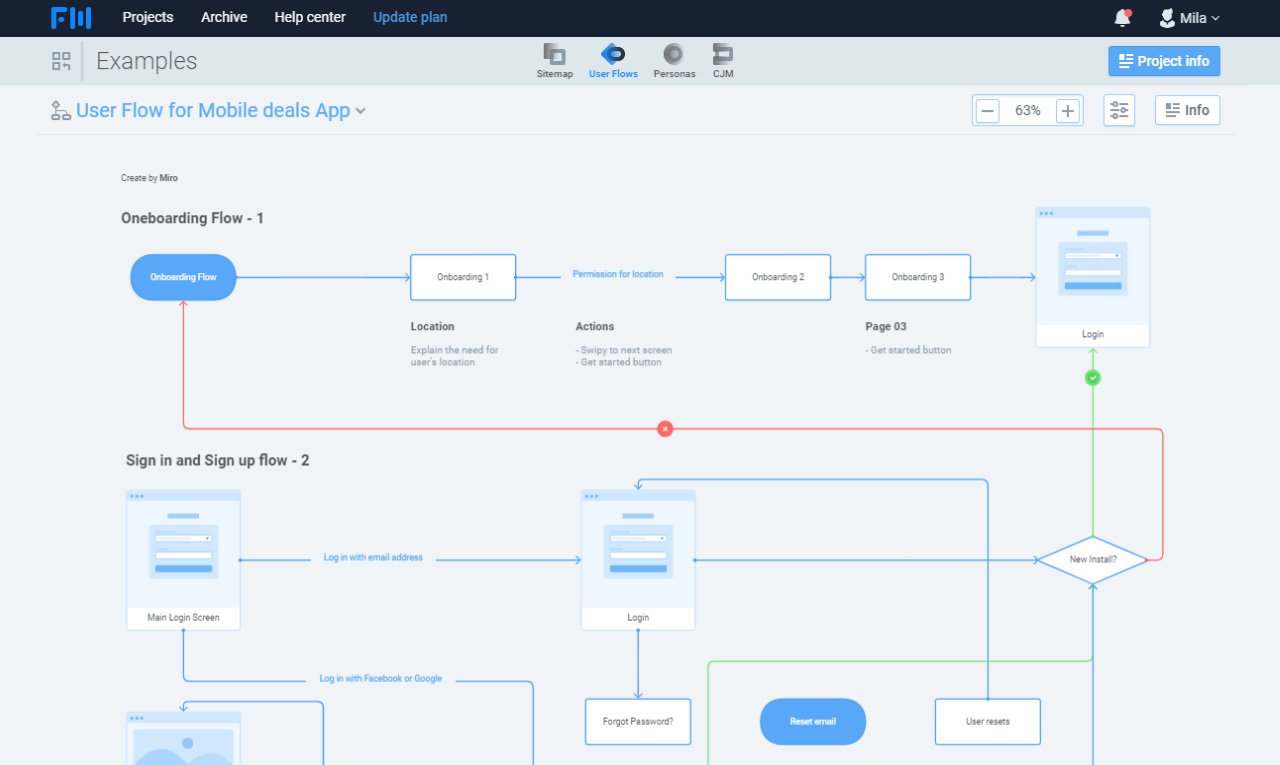Image resolution: width=1280 pixels, height=765 pixels.
Task: Click Sign in and Sign up flow - 2 heading
Action: click(218, 461)
